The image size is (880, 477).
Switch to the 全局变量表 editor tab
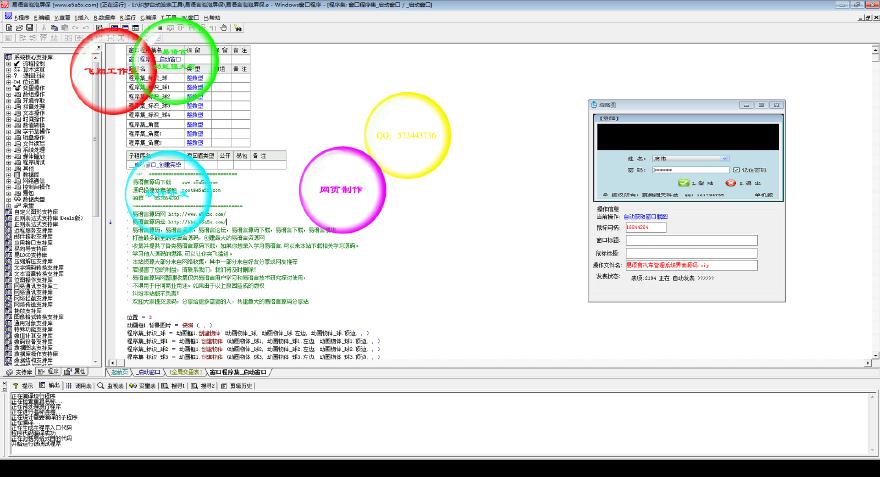pyautogui.click(x=186, y=372)
